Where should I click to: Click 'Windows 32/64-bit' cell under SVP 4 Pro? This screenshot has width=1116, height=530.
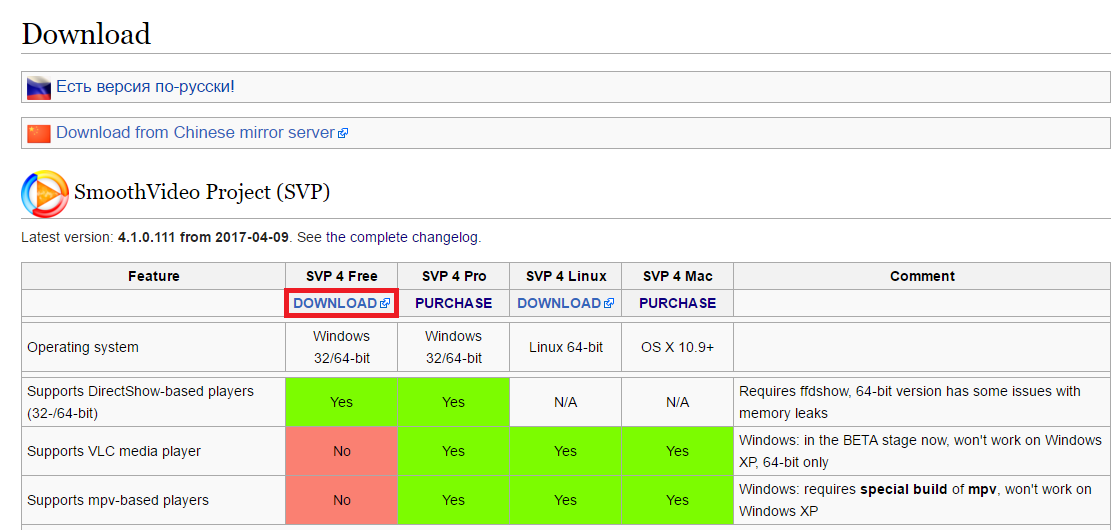click(453, 347)
